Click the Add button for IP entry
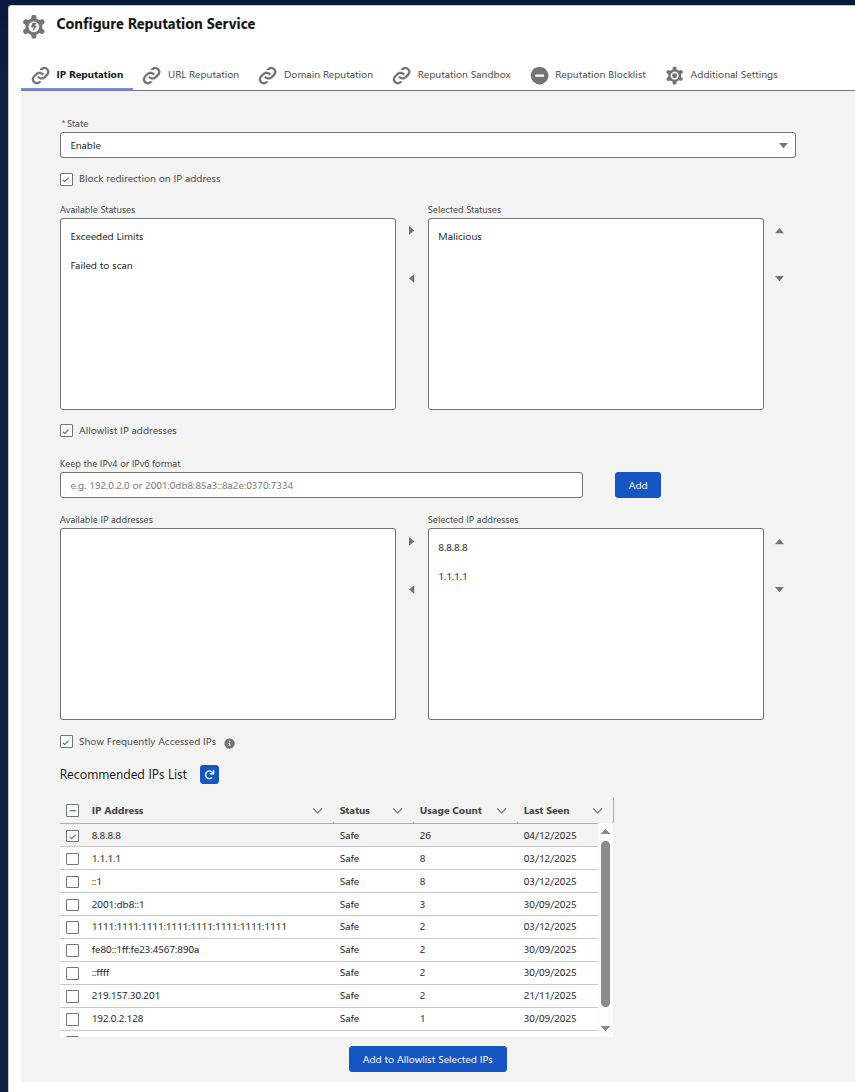This screenshot has height=1092, width=855. coord(637,485)
